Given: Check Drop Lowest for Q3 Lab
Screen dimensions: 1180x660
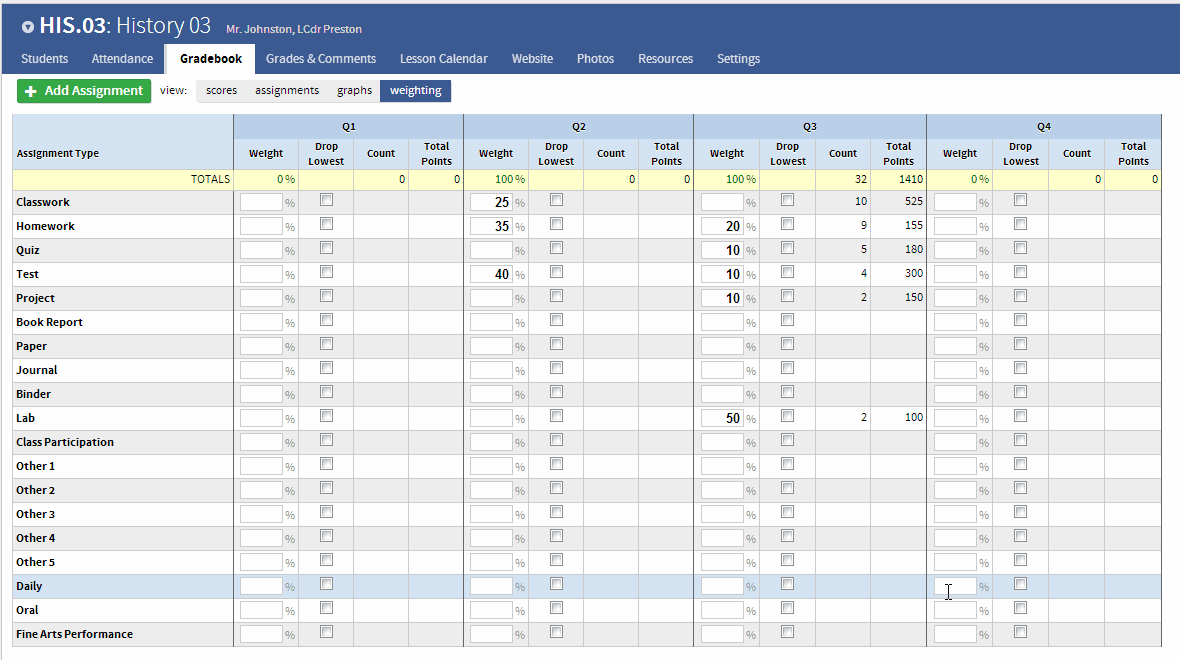Looking at the screenshot, I should 787,415.
